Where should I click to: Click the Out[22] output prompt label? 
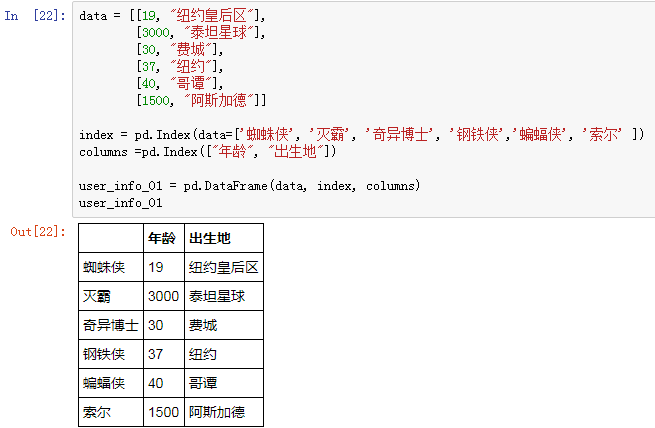click(38, 232)
